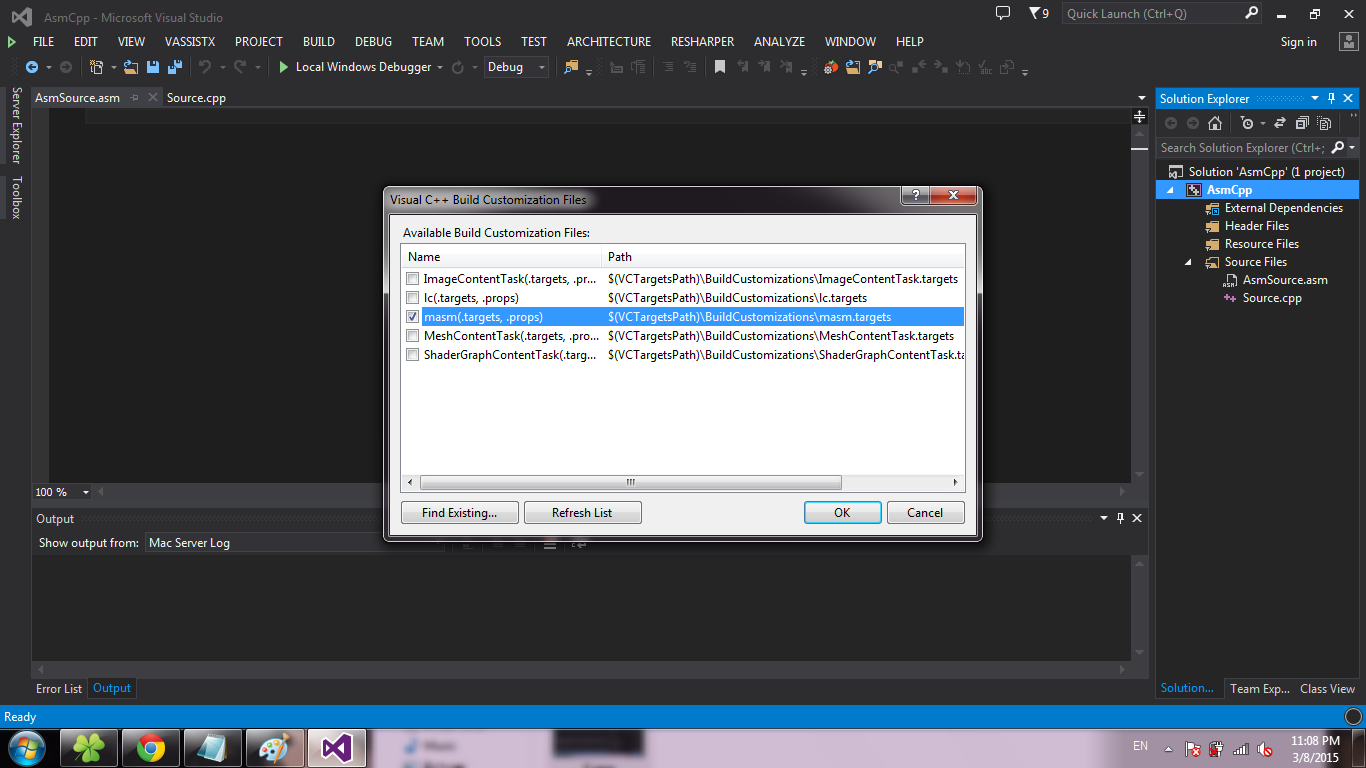Click the Save icon in the toolbar
The image size is (1366, 768).
(x=153, y=67)
